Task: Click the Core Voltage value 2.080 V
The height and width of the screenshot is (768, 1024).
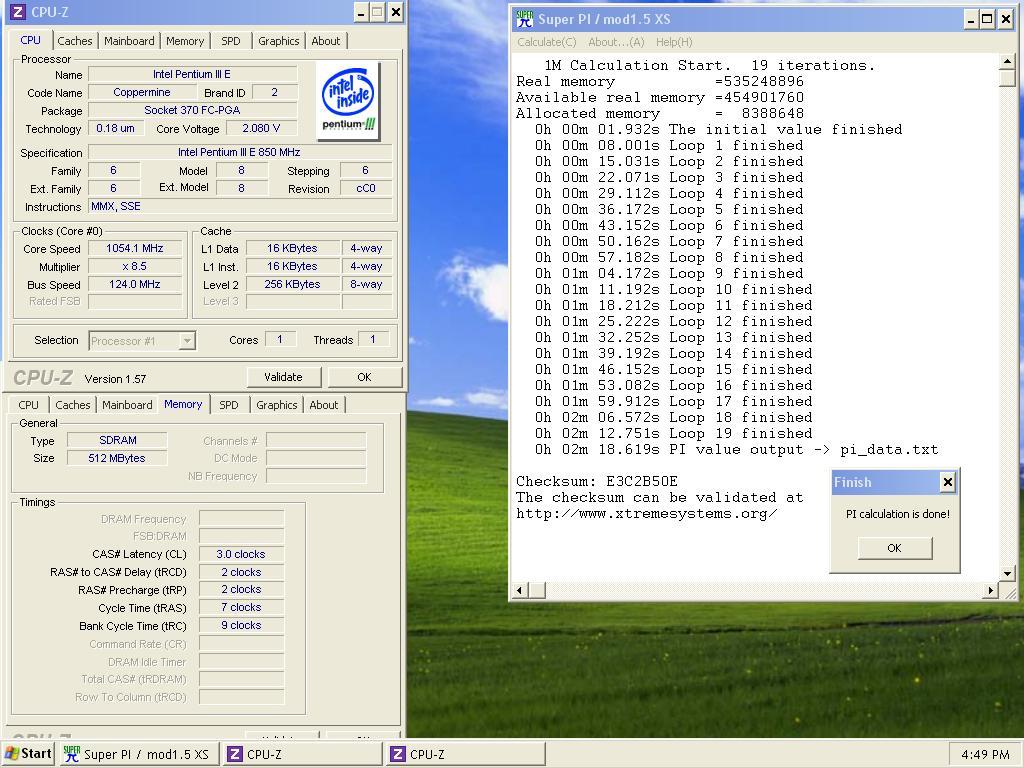Action: [261, 128]
